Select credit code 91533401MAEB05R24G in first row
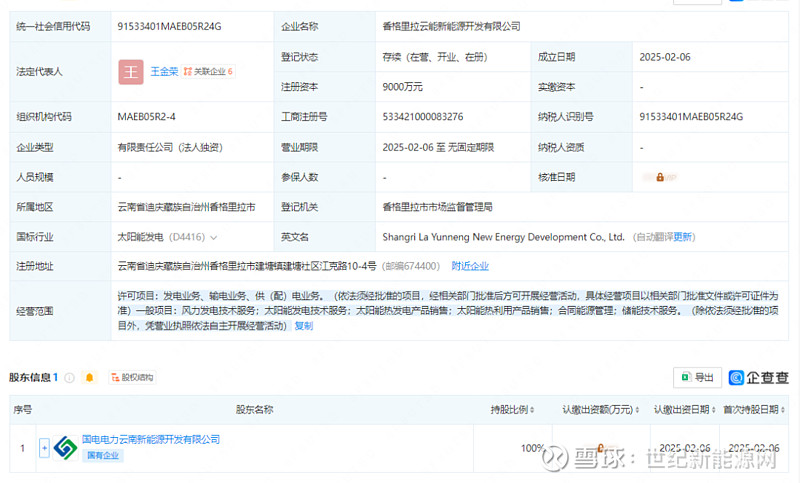800x483 pixels. pyautogui.click(x=169, y=27)
